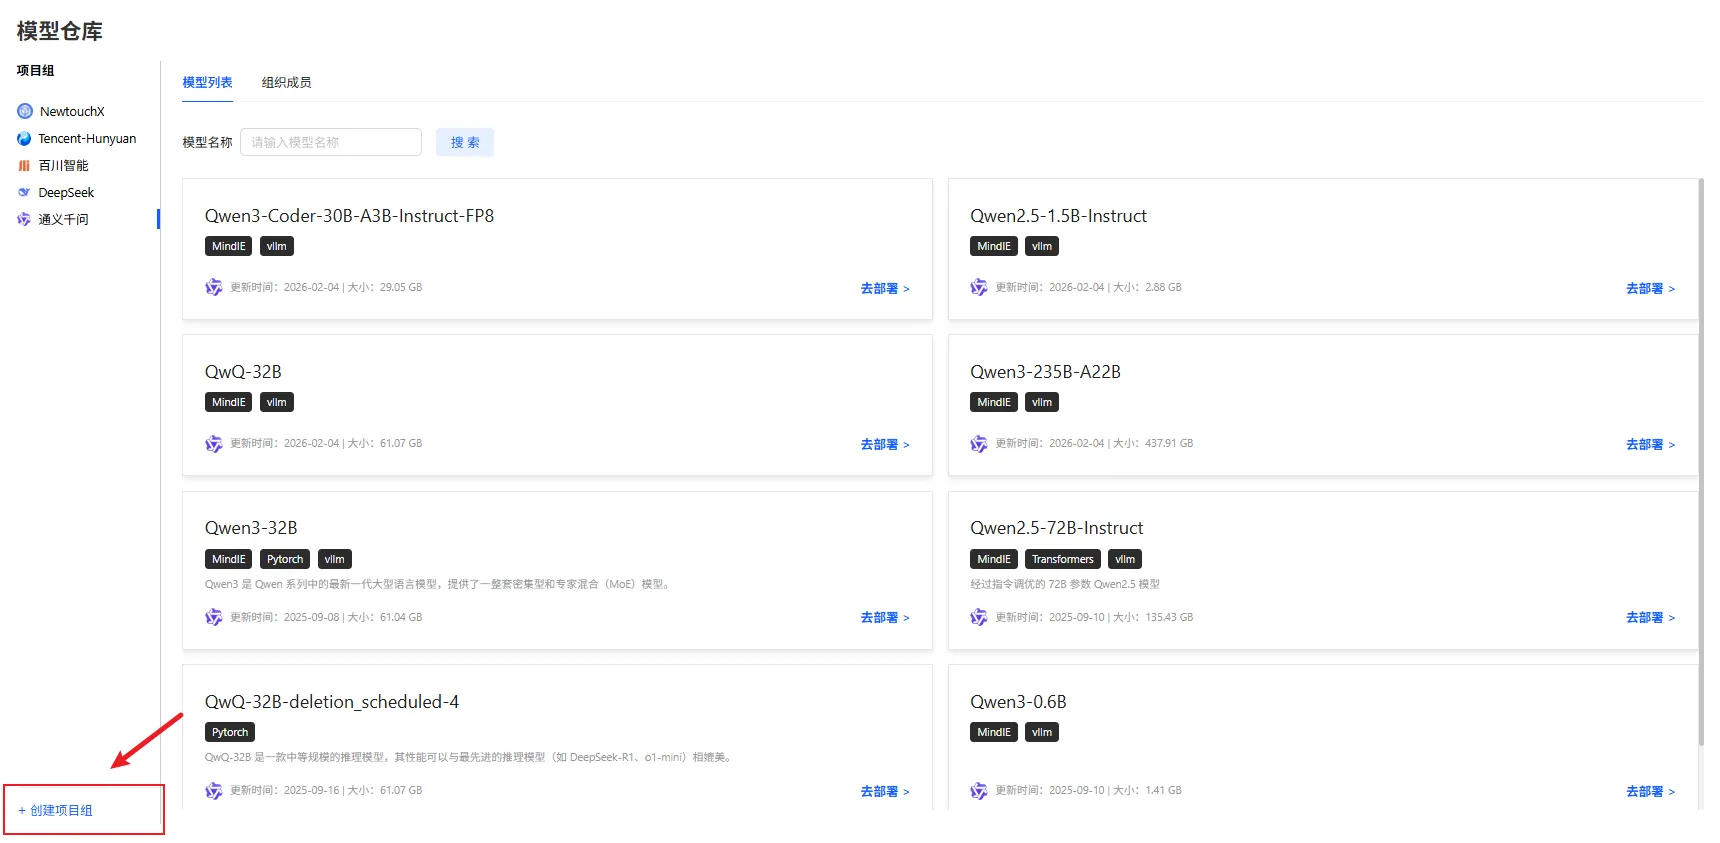Click the model list vertical scrollbar
The image size is (1720, 843).
pyautogui.click(x=1701, y=461)
